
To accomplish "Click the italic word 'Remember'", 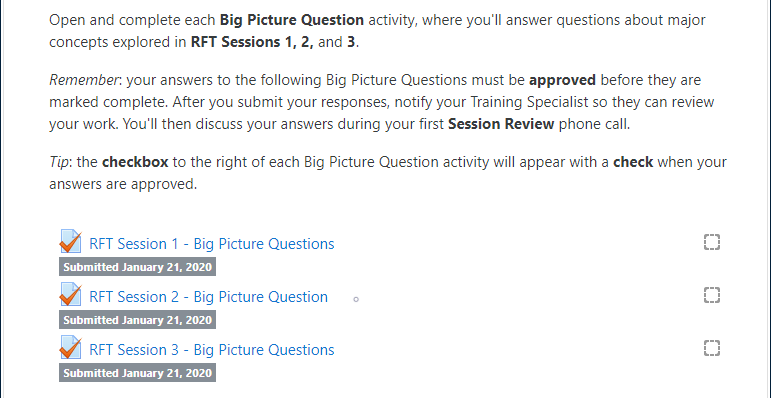I will pos(84,80).
